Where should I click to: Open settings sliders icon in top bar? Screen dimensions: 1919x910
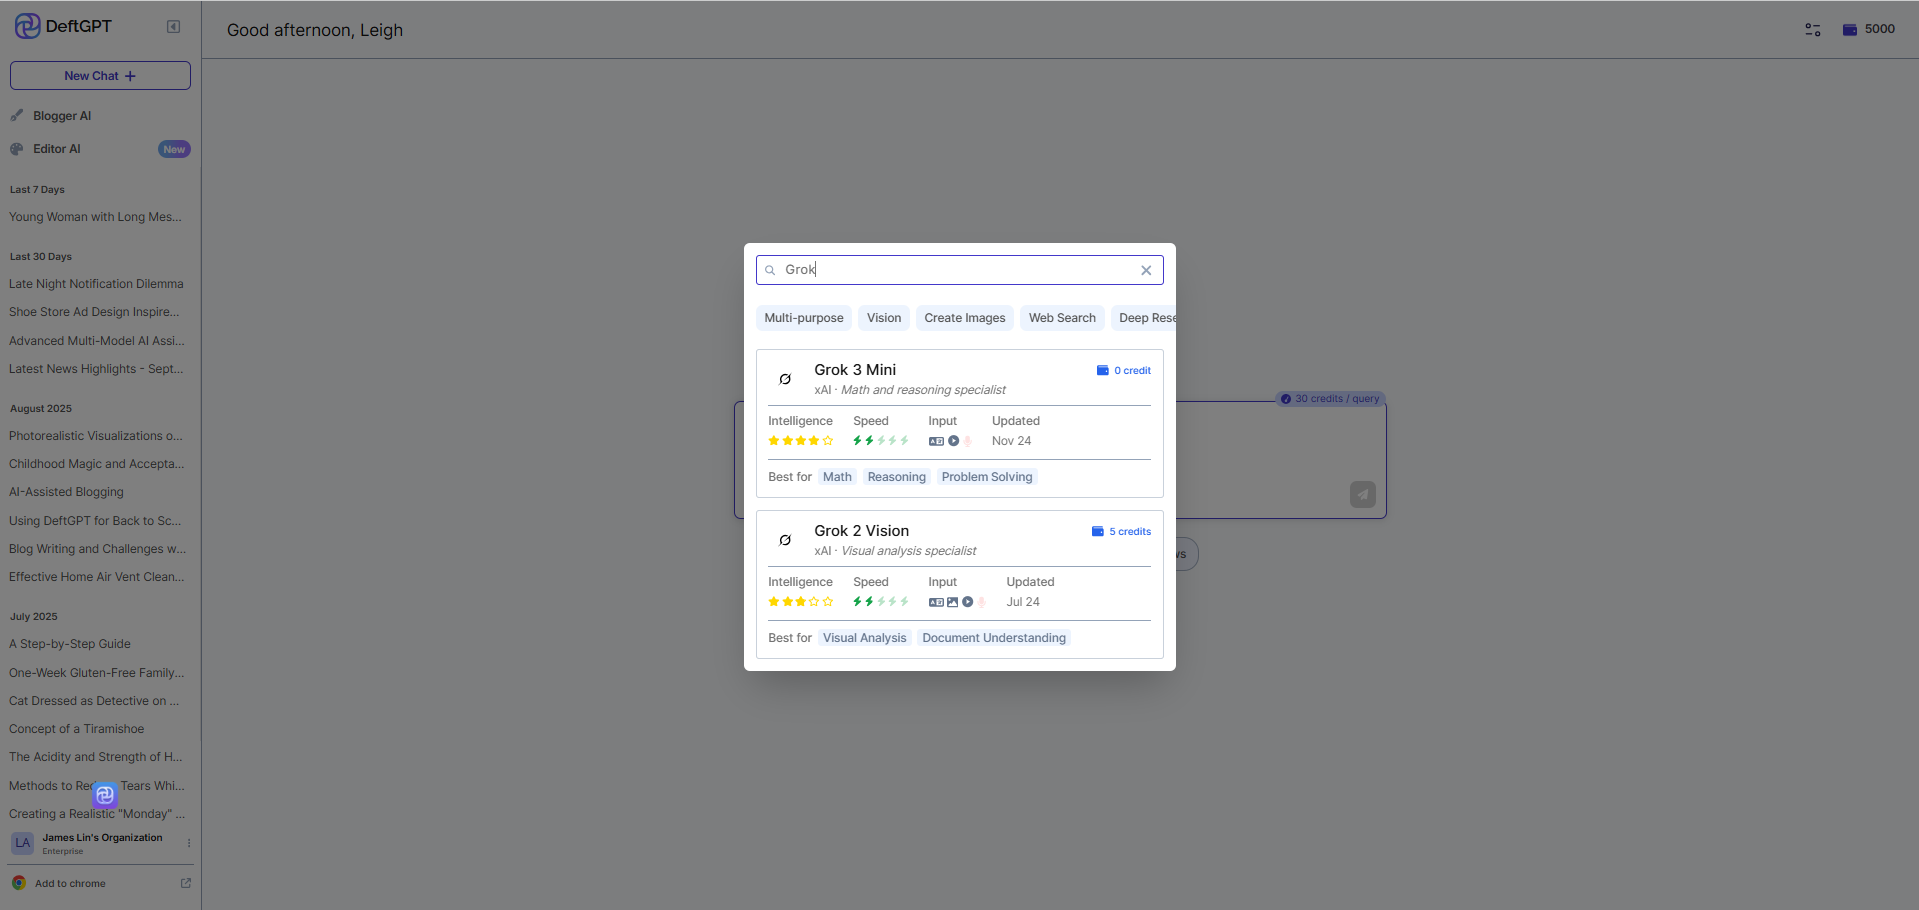(x=1812, y=30)
